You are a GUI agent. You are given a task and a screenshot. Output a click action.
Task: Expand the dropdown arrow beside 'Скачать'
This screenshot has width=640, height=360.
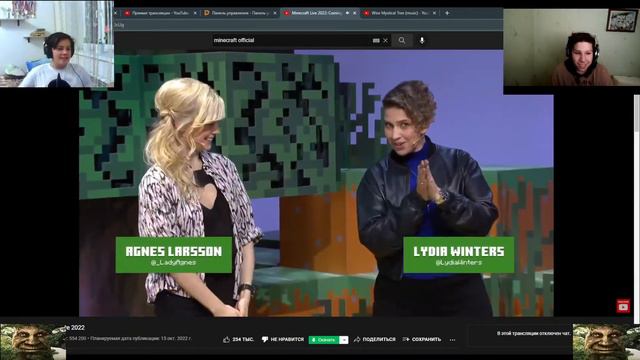coord(344,340)
